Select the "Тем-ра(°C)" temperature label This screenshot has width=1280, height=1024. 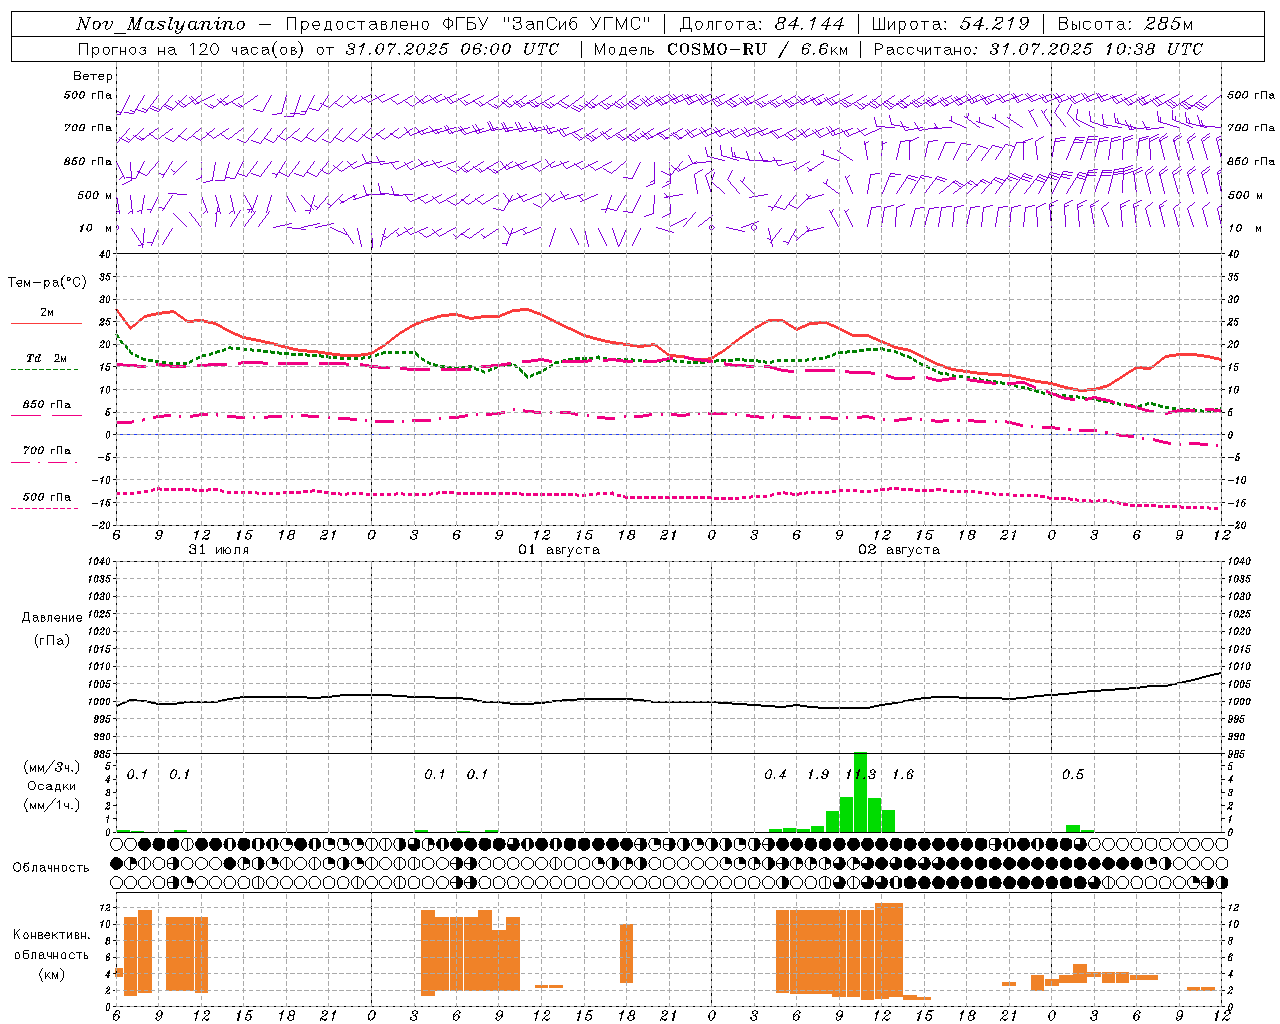(x=47, y=283)
